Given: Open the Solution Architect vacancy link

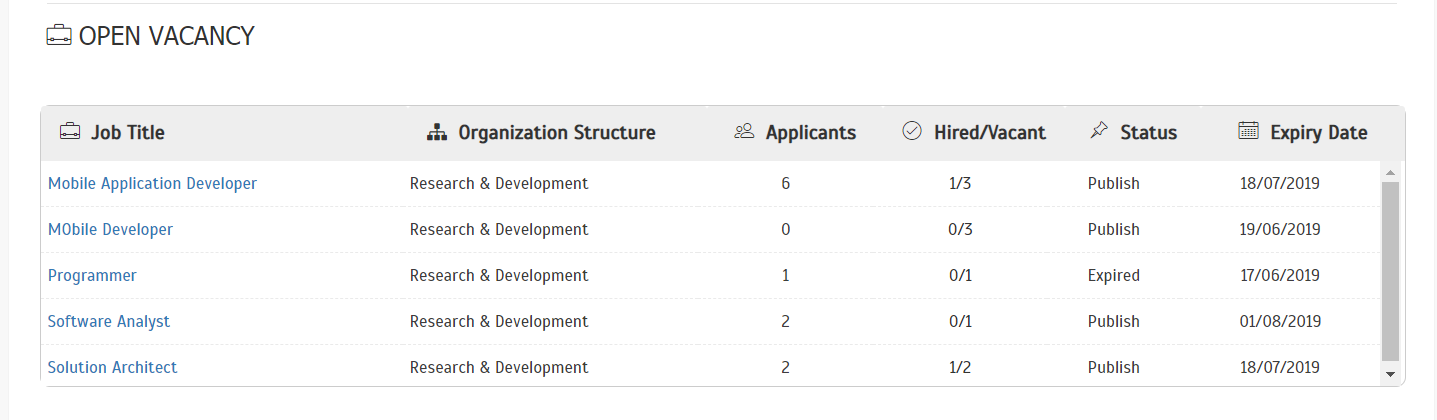Looking at the screenshot, I should (x=112, y=367).
